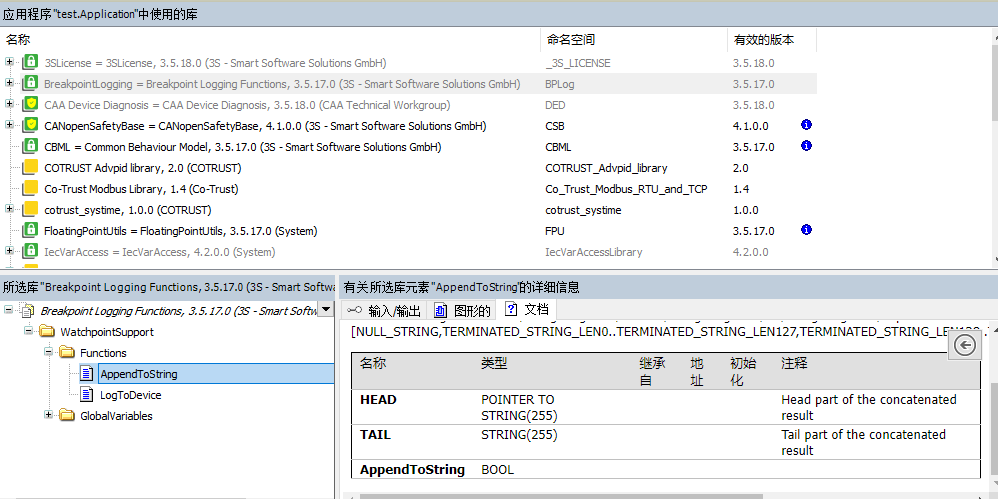
Task: Collapse the Functions folder
Action: tap(48, 352)
